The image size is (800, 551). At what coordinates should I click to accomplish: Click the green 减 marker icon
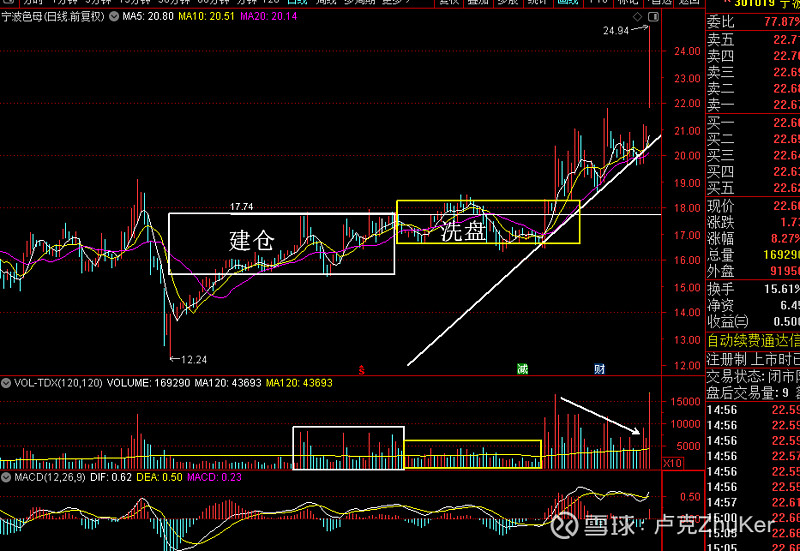(x=522, y=369)
